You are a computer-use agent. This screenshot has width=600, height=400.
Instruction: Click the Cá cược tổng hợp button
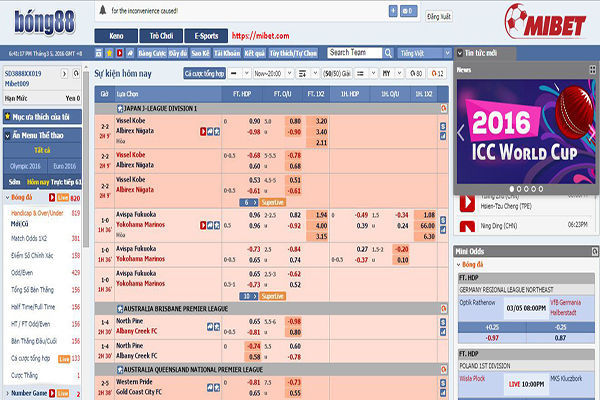click(x=204, y=73)
